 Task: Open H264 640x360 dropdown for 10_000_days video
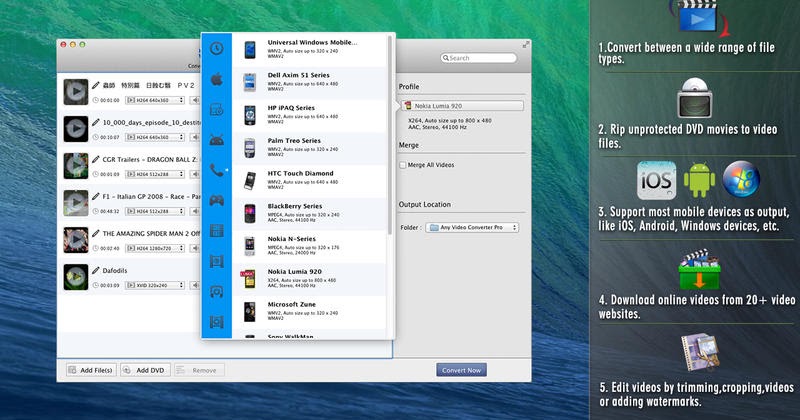tap(155, 137)
